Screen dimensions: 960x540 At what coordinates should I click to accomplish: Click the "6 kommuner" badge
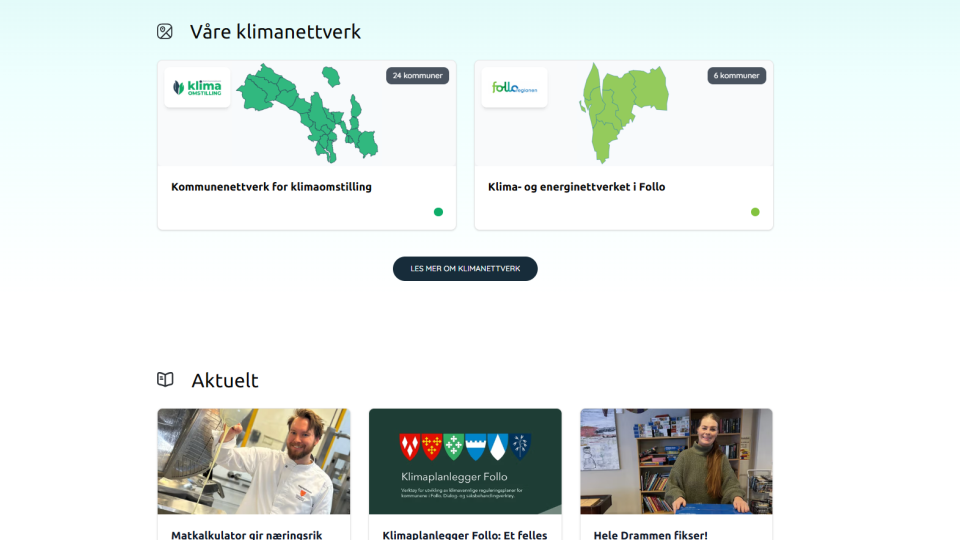click(x=737, y=76)
